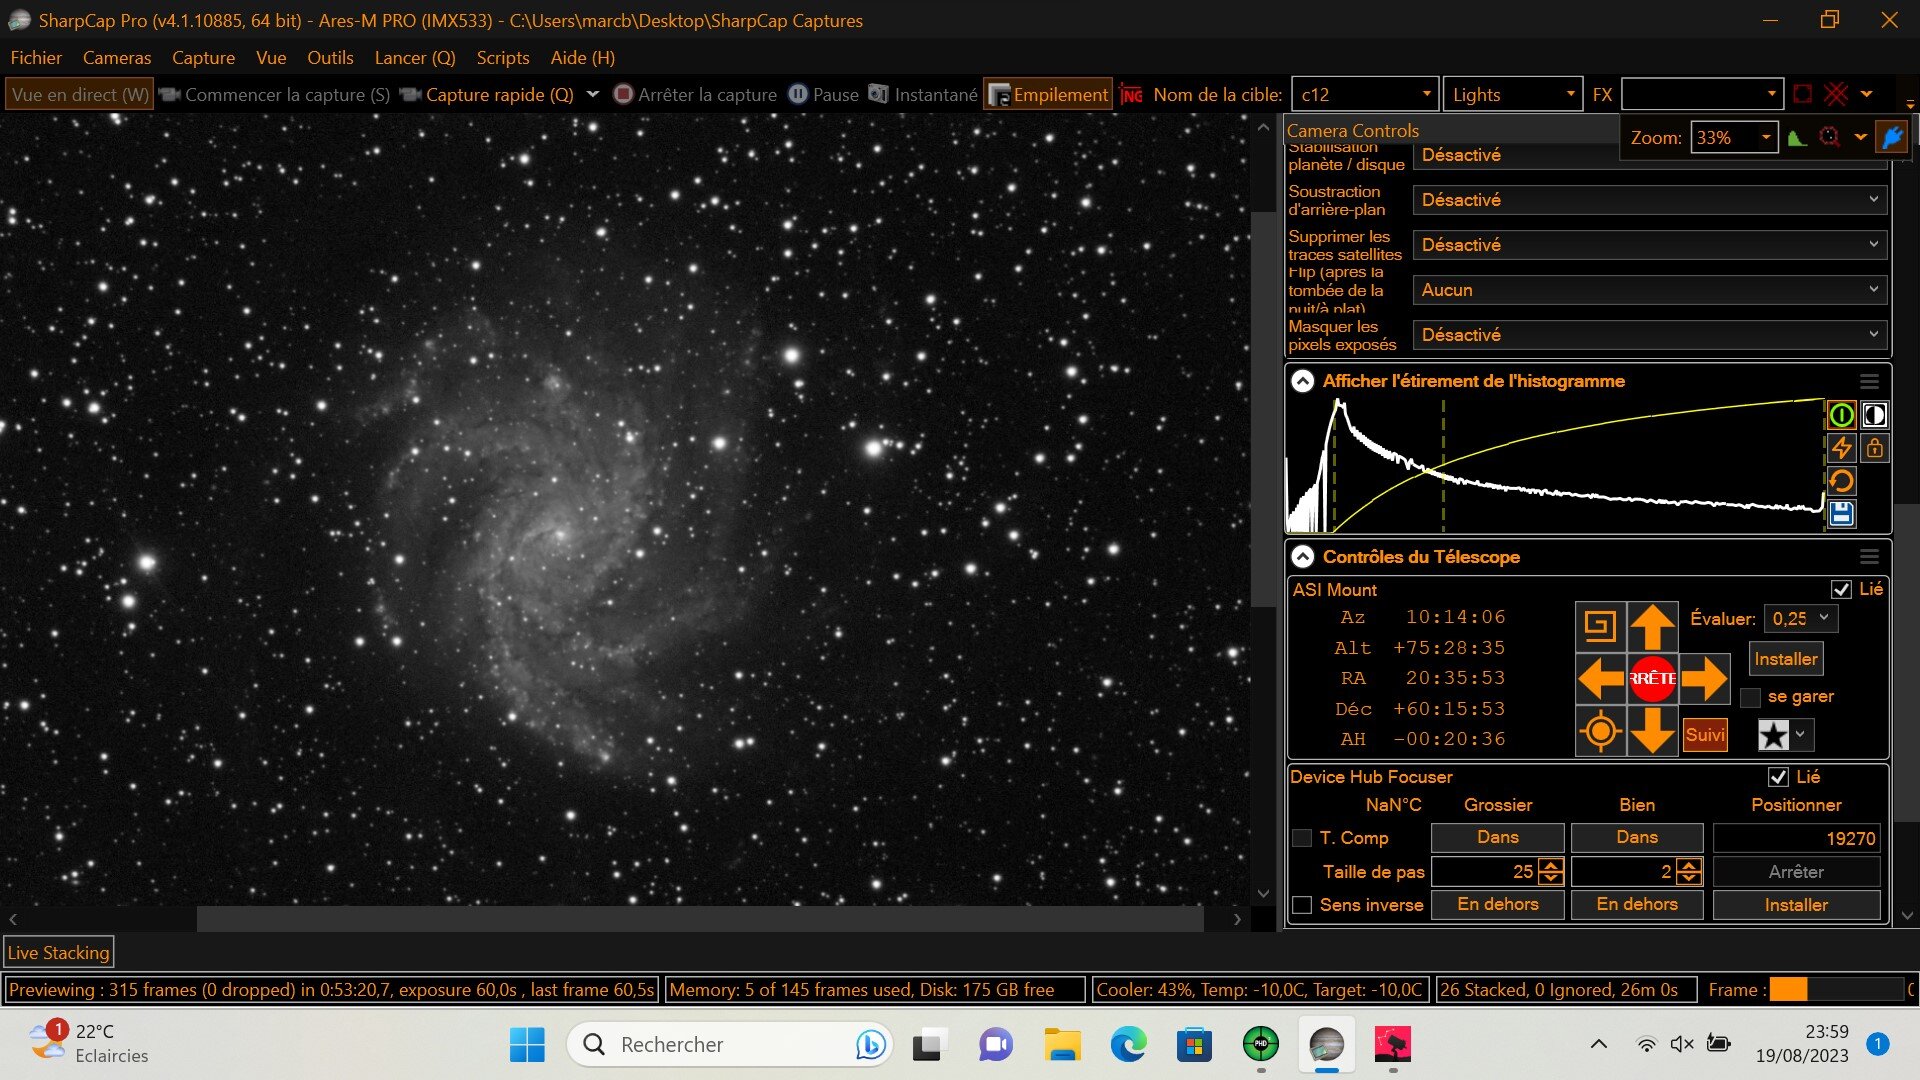Toggle the Lié checkbox for ASI Mount
This screenshot has width=1920, height=1080.
[1841, 590]
